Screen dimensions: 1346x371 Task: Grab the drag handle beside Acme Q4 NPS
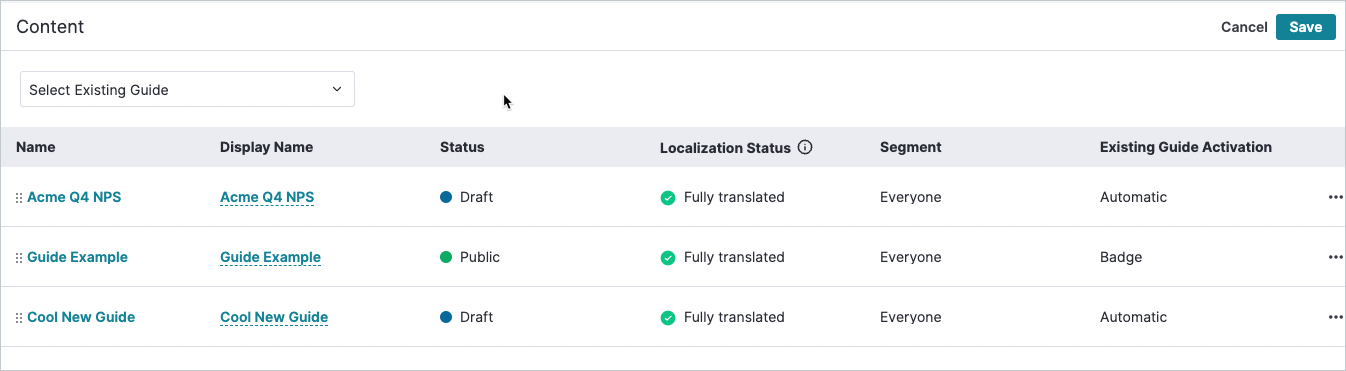pyautogui.click(x=19, y=198)
